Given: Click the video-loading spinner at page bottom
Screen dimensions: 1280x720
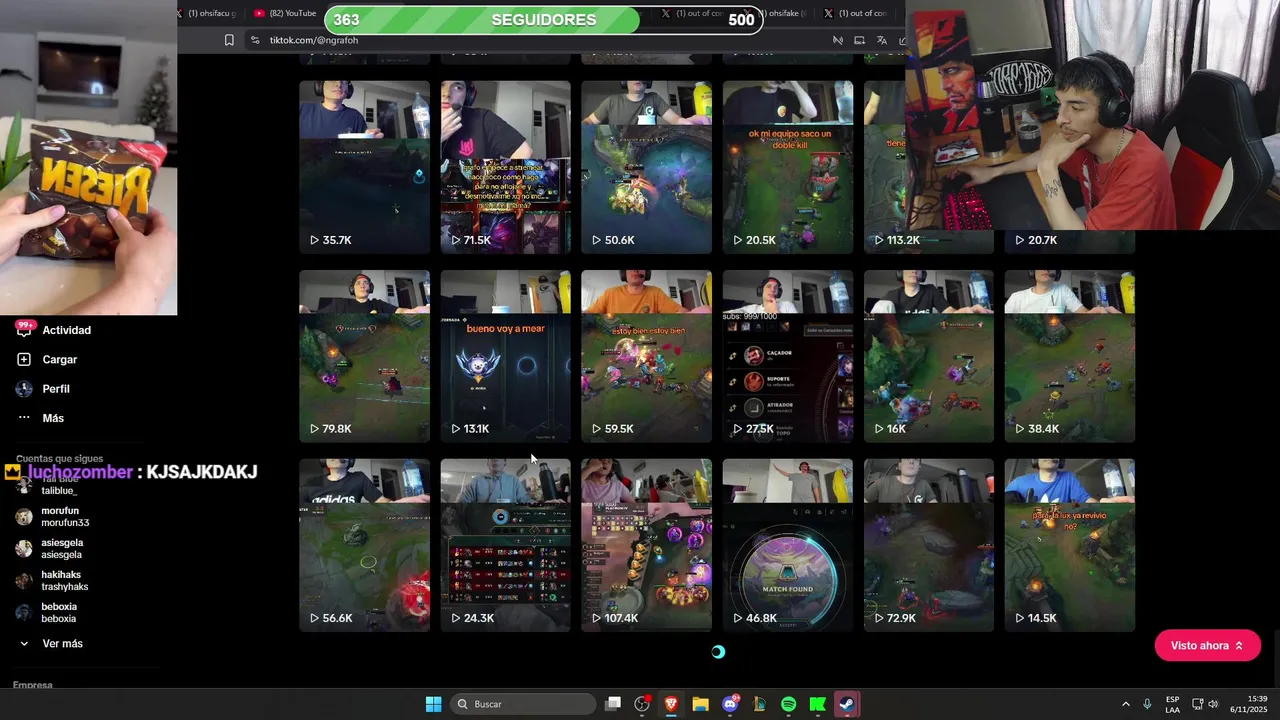Looking at the screenshot, I should (718, 652).
